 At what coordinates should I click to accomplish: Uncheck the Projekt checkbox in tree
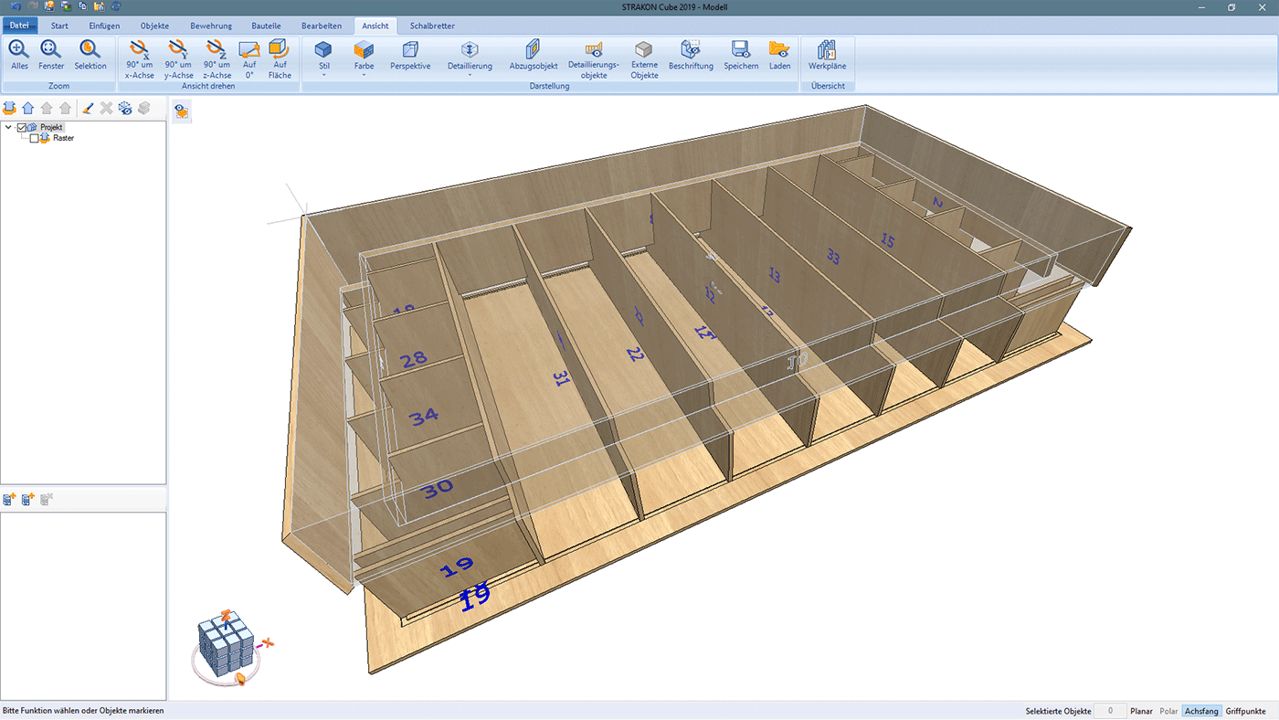click(22, 127)
